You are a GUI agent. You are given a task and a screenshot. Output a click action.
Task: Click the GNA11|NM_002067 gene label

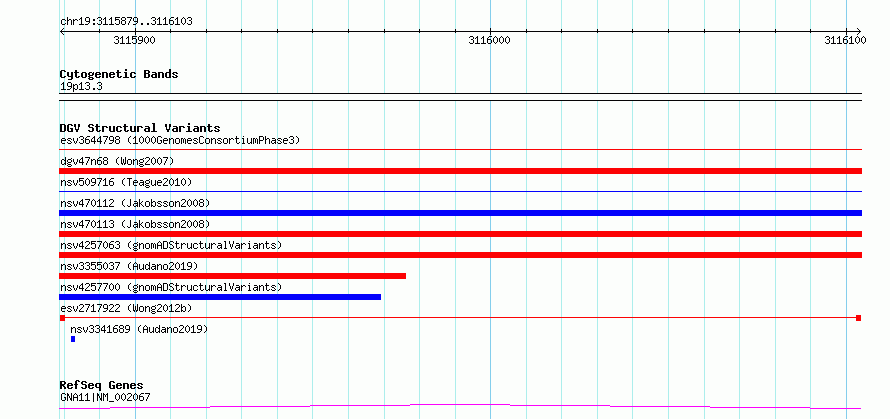pyautogui.click(x=105, y=397)
